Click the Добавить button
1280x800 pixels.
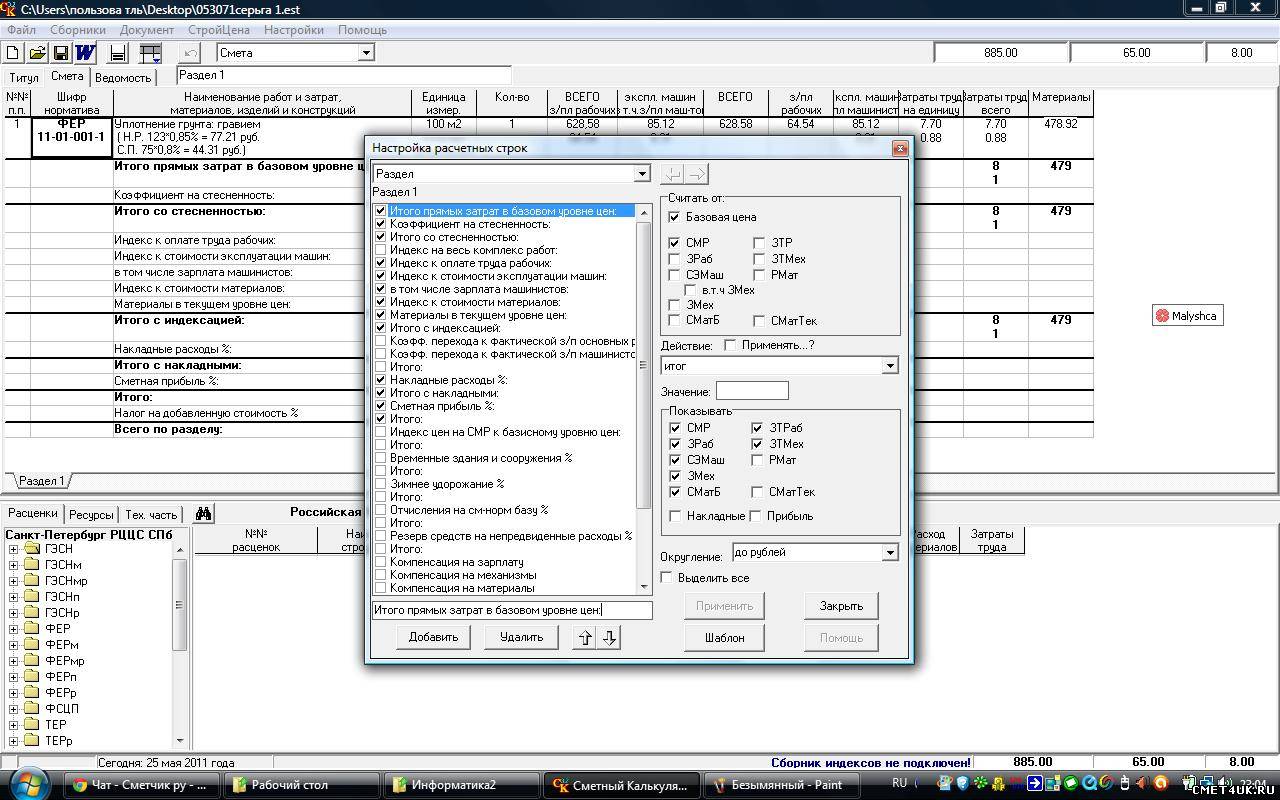tap(433, 637)
